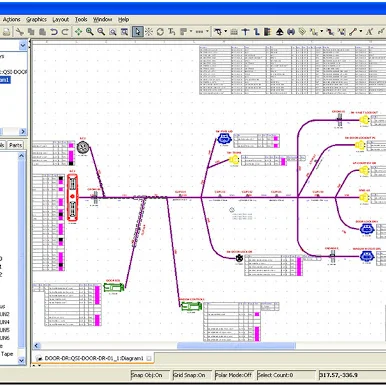Open the Layout menu
The image size is (386, 386).
[x=60, y=20]
